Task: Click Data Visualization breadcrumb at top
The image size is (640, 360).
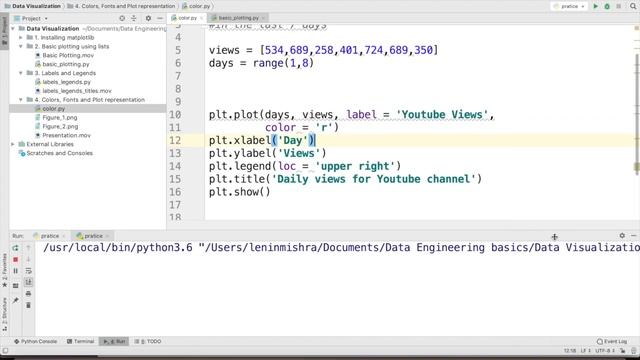Action: click(33, 6)
